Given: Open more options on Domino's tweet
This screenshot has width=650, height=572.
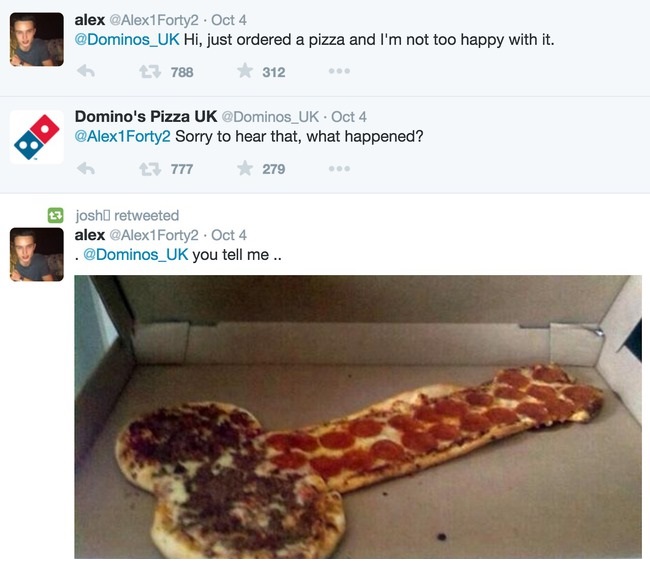Looking at the screenshot, I should point(339,168).
